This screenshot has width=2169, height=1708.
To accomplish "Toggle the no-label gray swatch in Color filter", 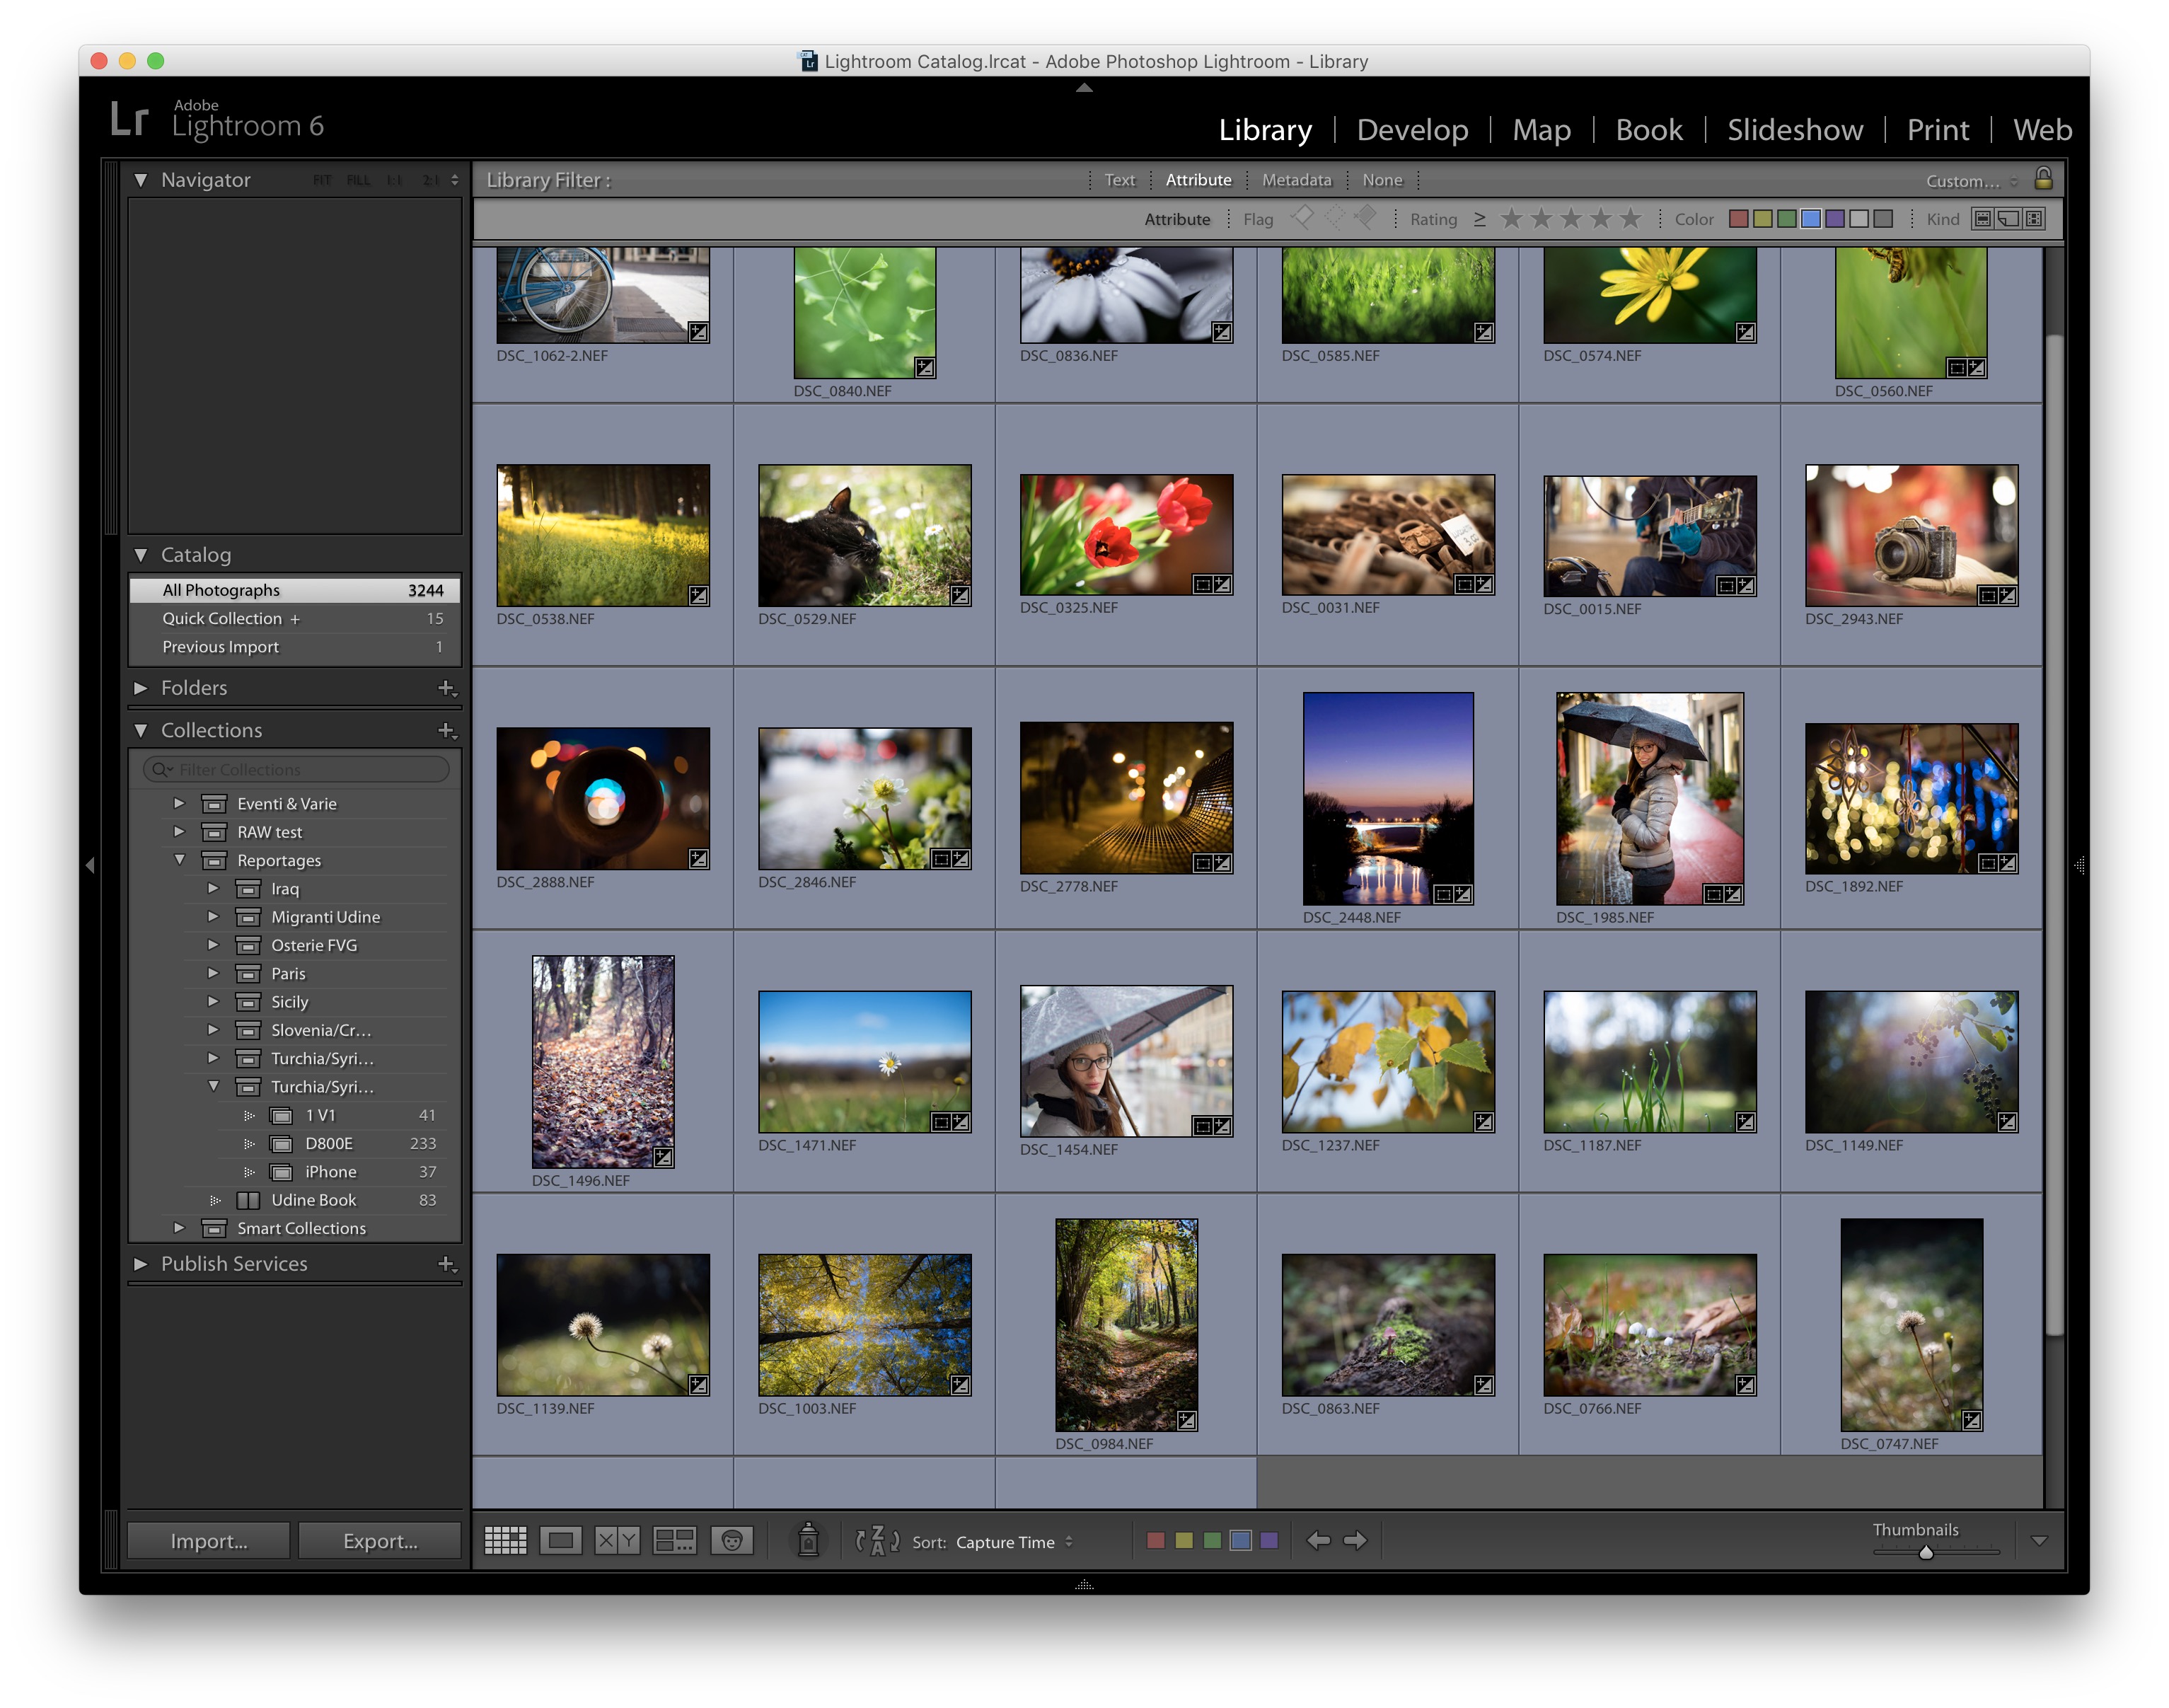I will tap(1883, 219).
